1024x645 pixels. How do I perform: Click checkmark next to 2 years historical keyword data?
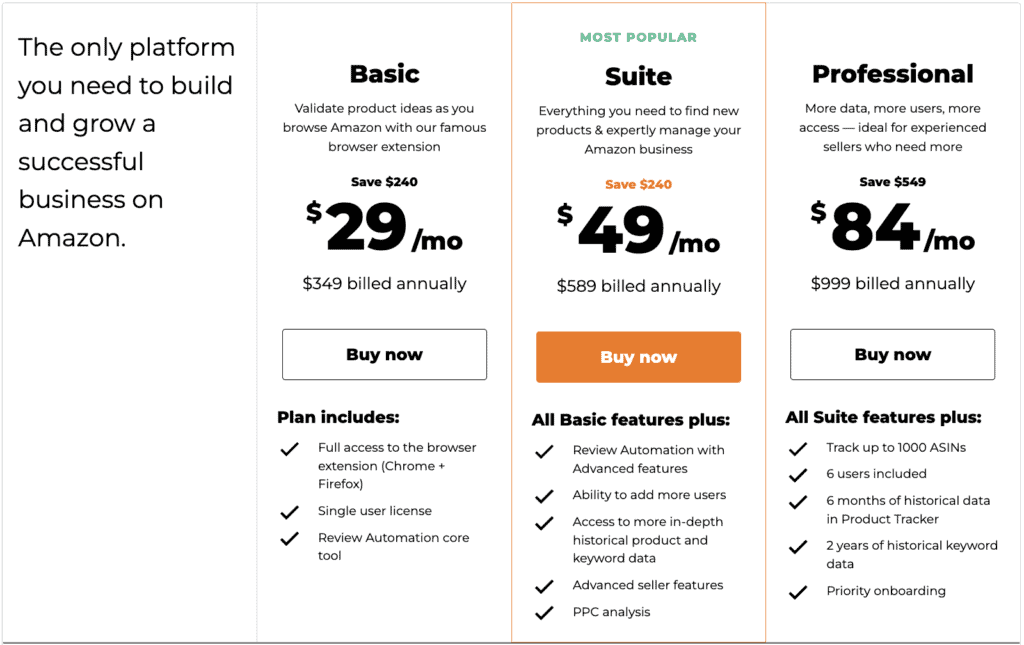(x=797, y=547)
